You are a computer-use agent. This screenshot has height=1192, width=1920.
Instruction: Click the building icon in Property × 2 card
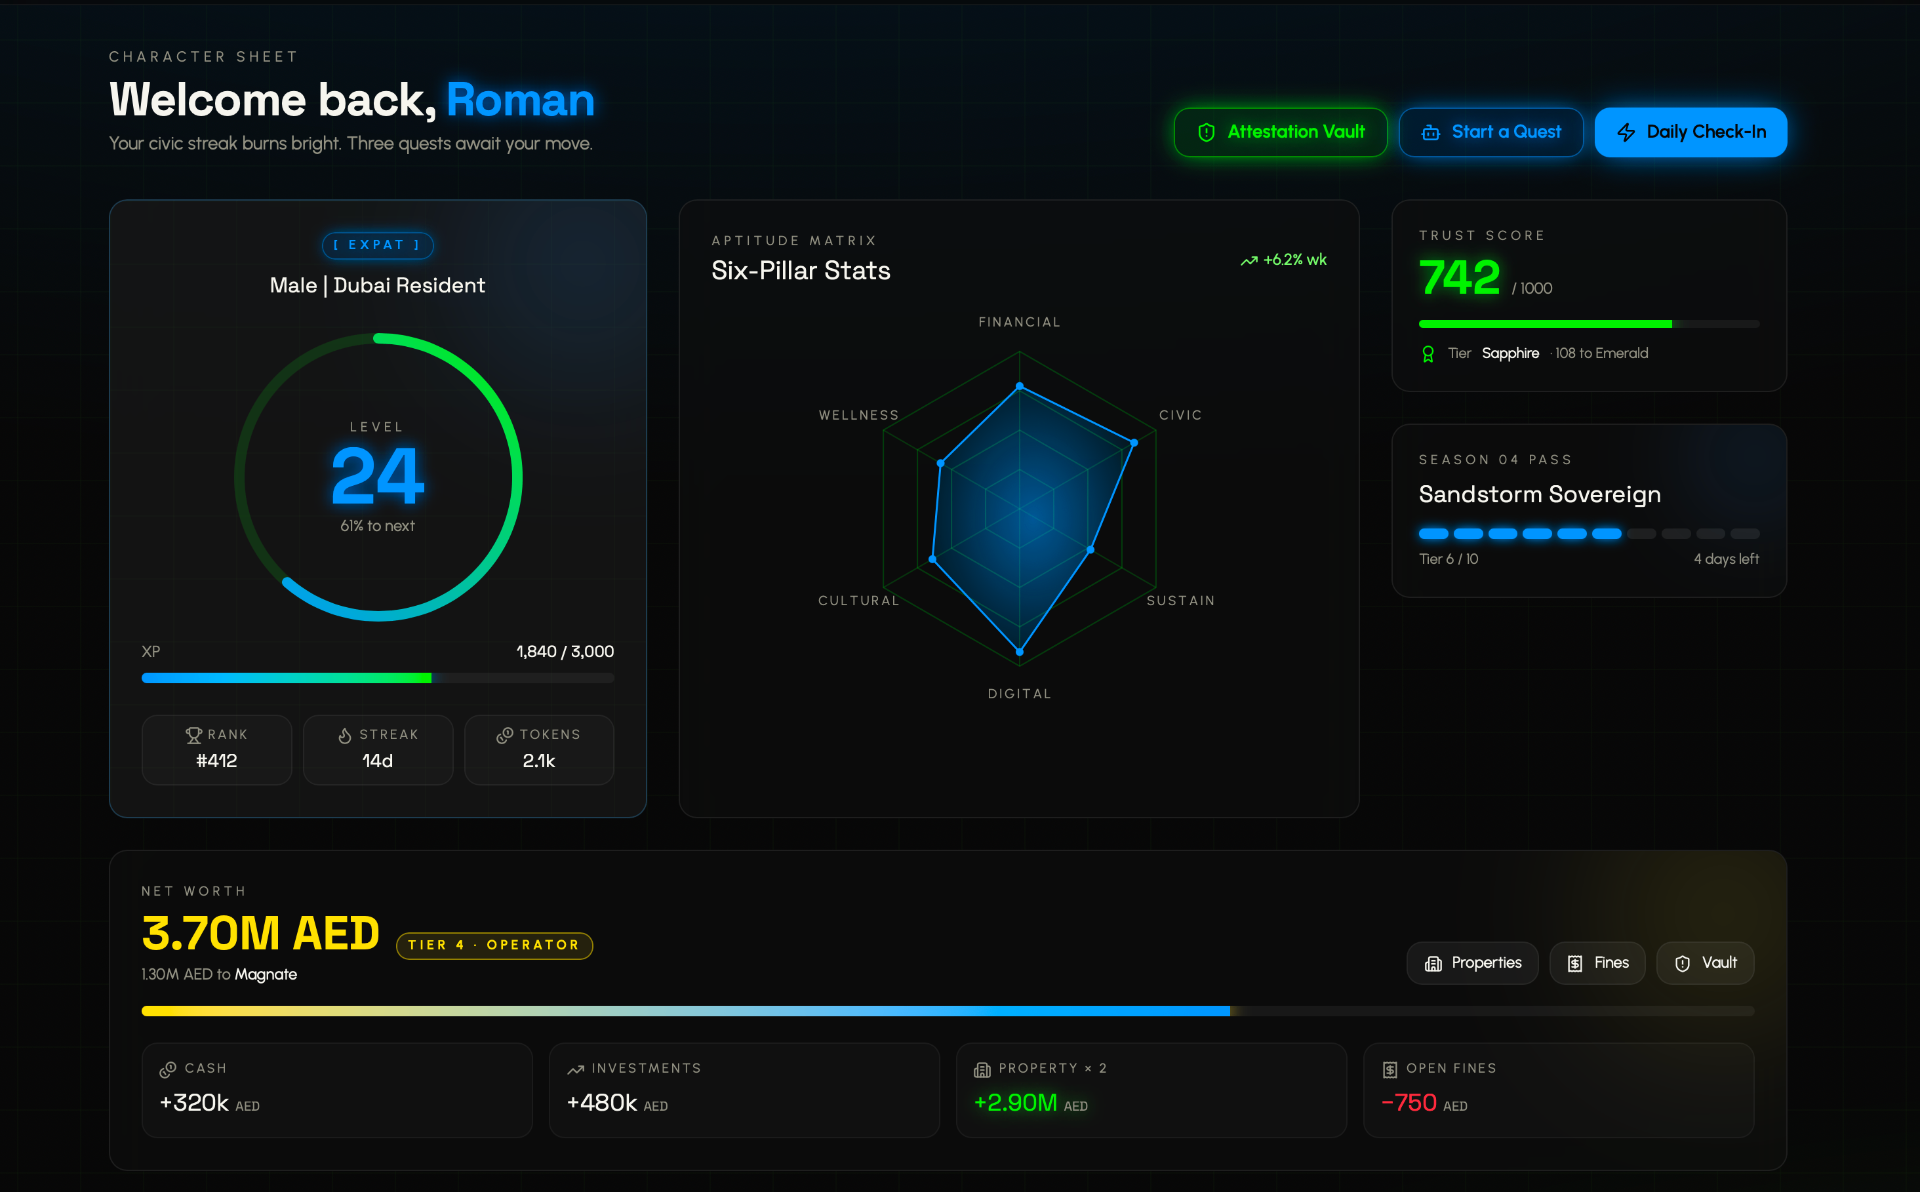pos(982,1070)
